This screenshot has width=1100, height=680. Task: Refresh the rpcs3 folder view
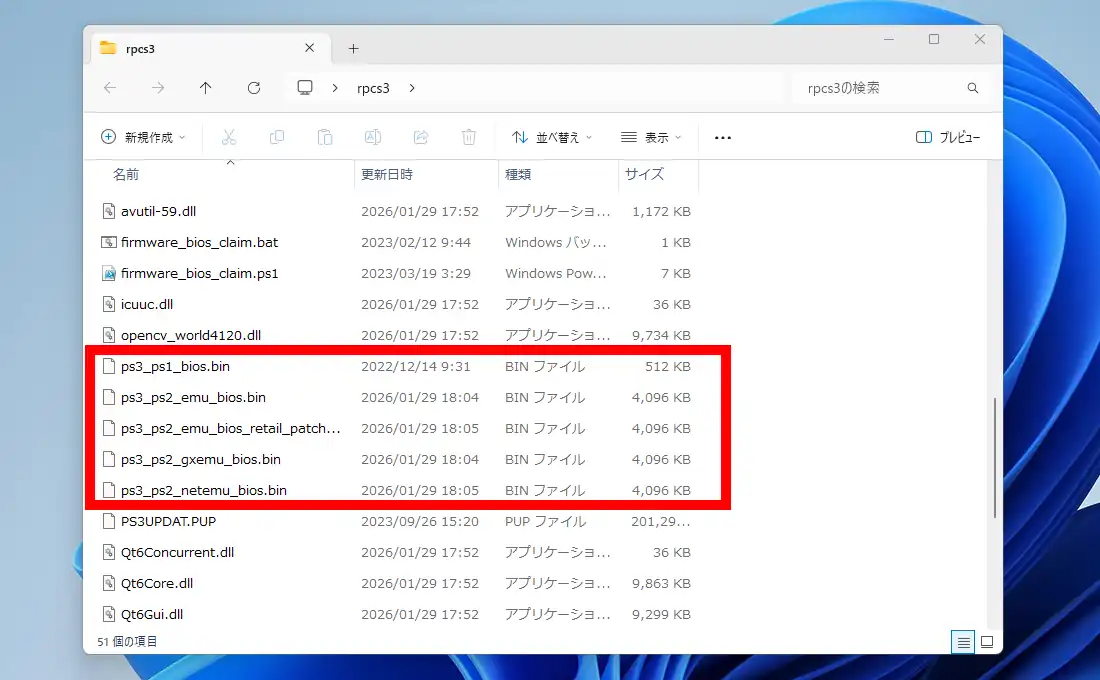coord(254,88)
